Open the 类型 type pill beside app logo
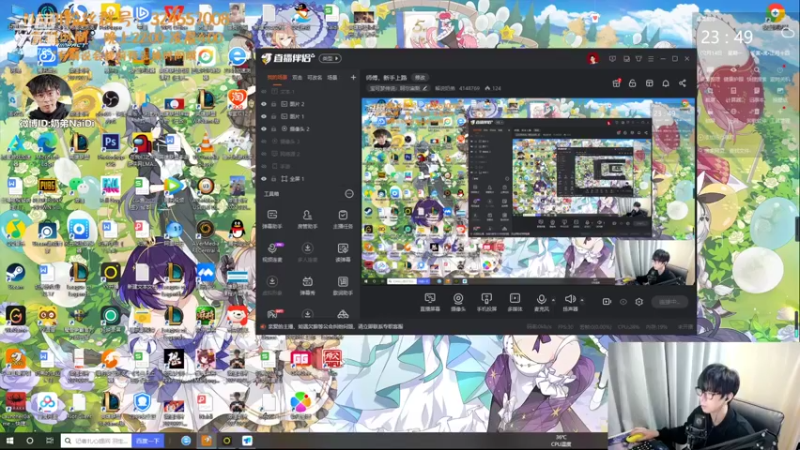This screenshot has height=450, width=800. point(330,59)
